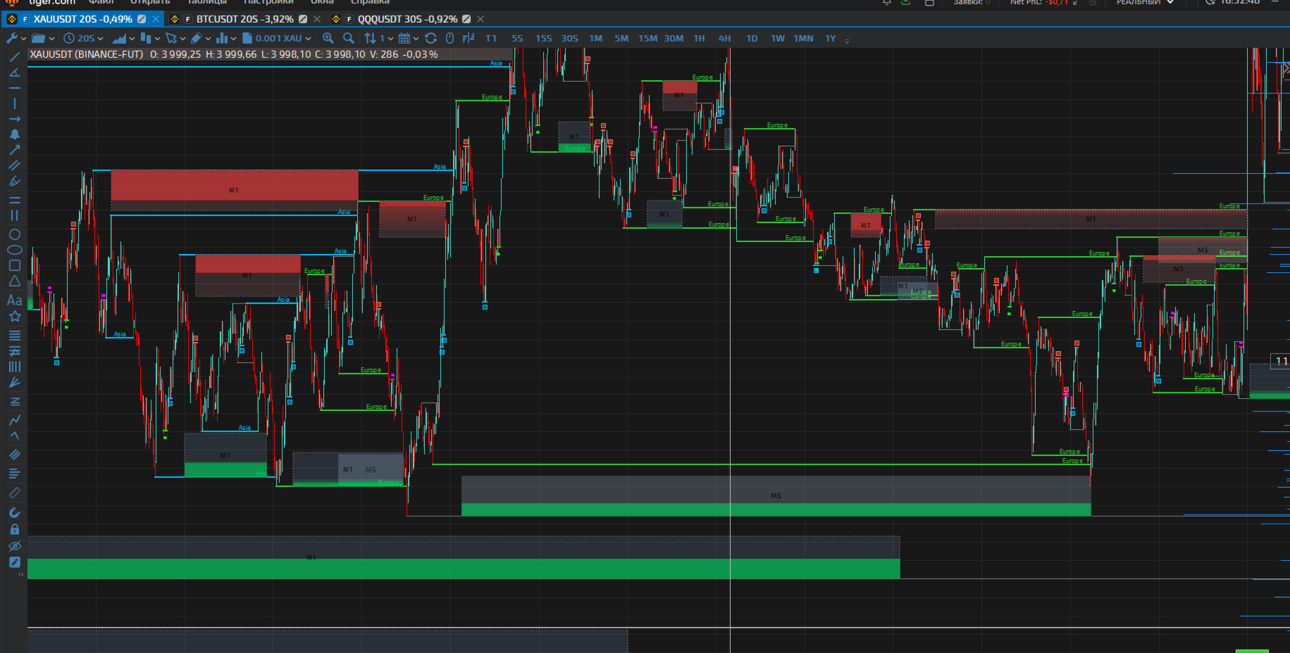1290x653 pixels.
Task: Set timeframe to 15S
Action: (543, 38)
